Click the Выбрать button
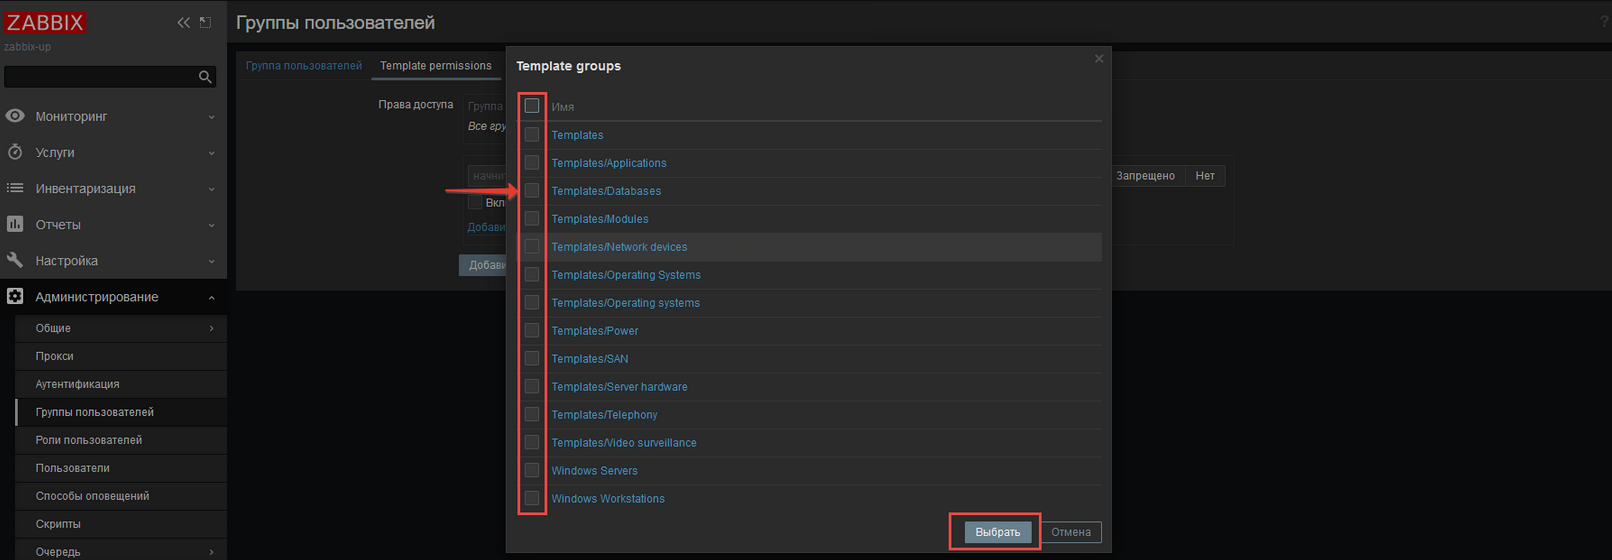 click(x=998, y=532)
